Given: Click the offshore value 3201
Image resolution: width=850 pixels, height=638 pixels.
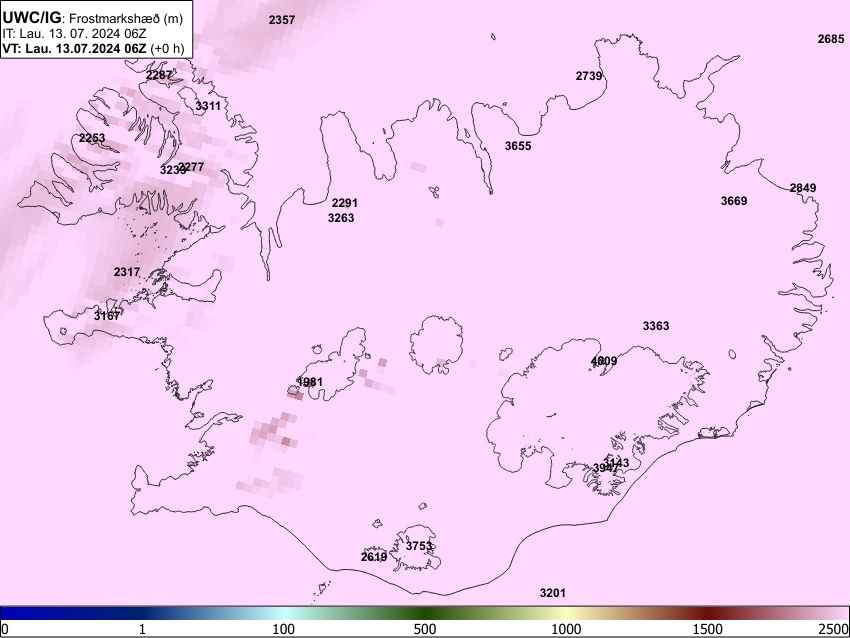Looking at the screenshot, I should 552,593.
